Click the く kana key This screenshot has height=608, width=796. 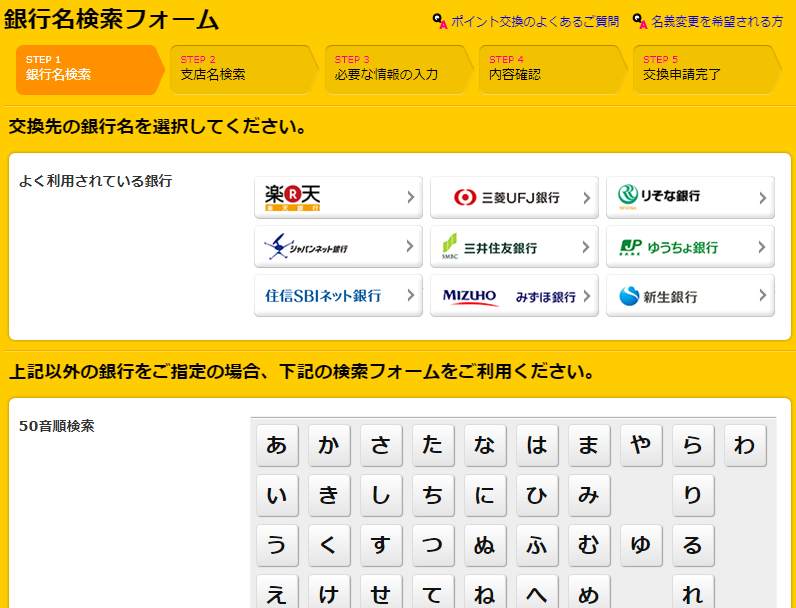coord(329,545)
